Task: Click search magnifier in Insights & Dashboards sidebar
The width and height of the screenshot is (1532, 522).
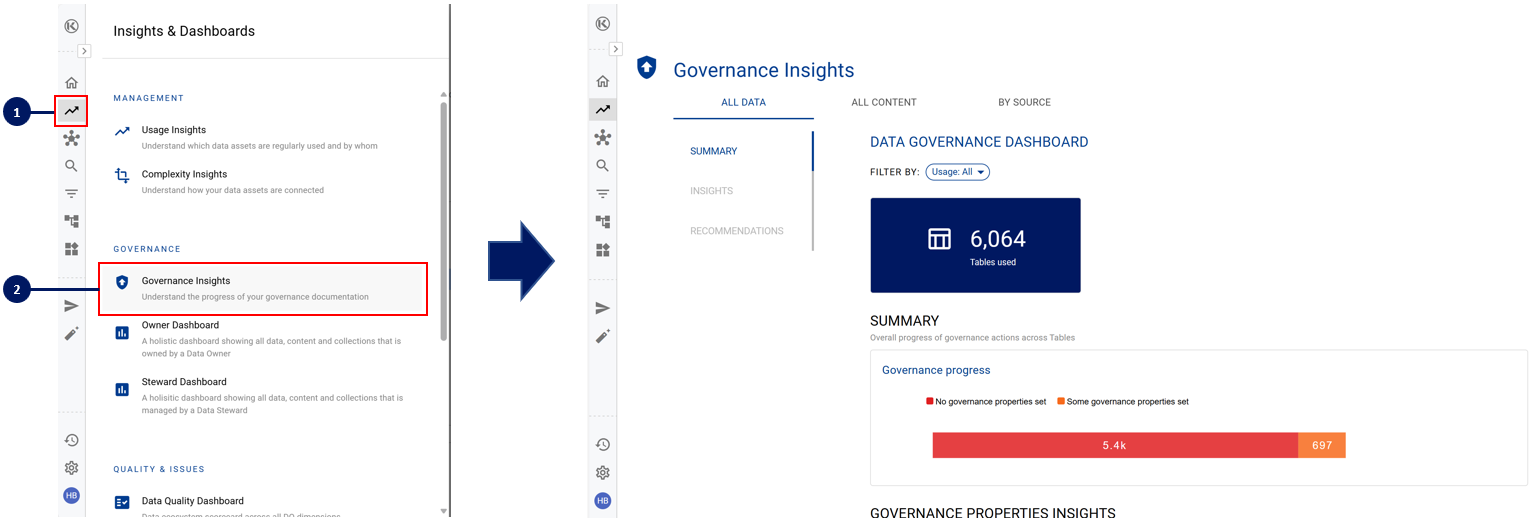Action: coord(71,166)
